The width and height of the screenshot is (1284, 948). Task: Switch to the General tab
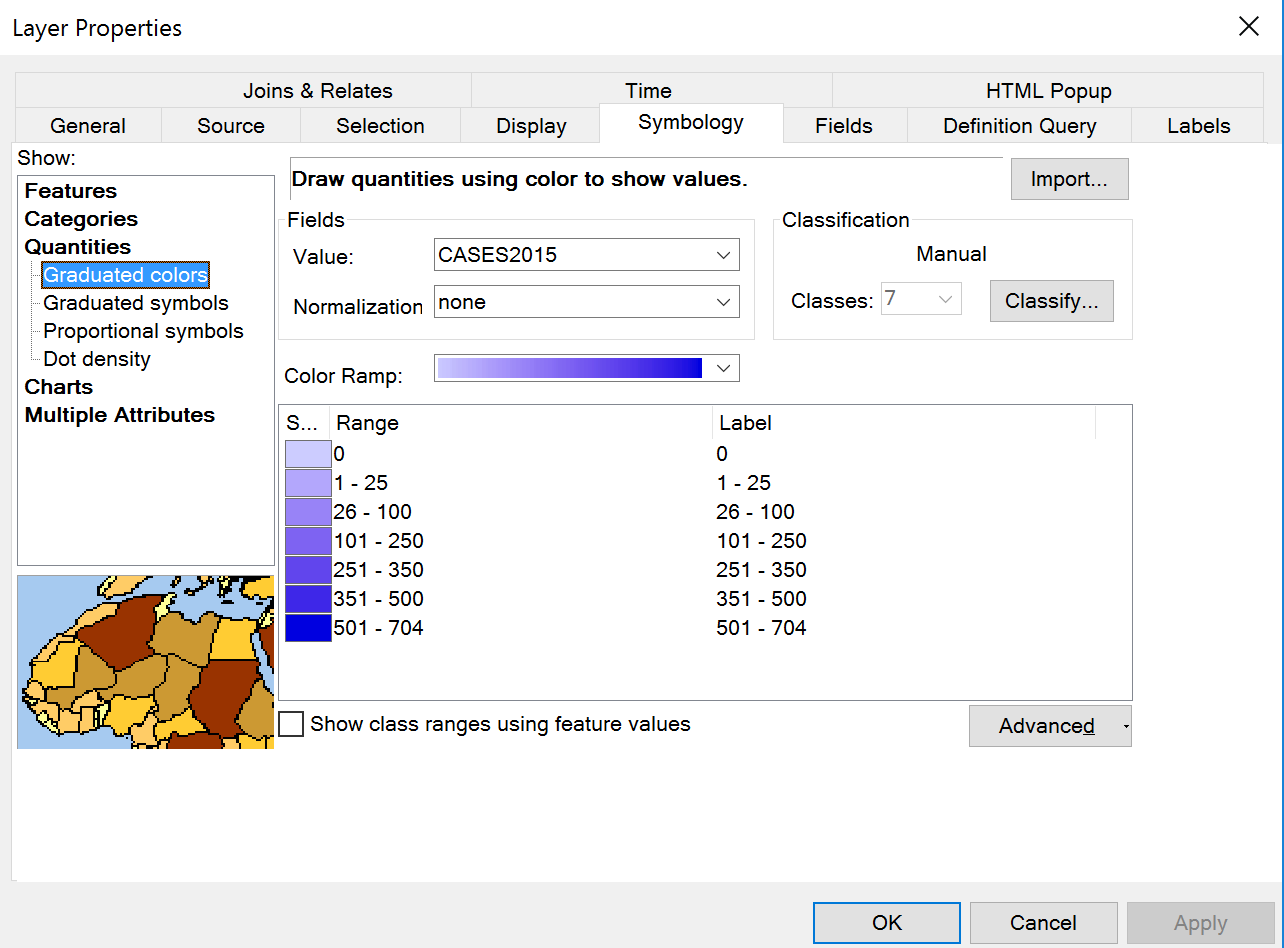tap(88, 126)
